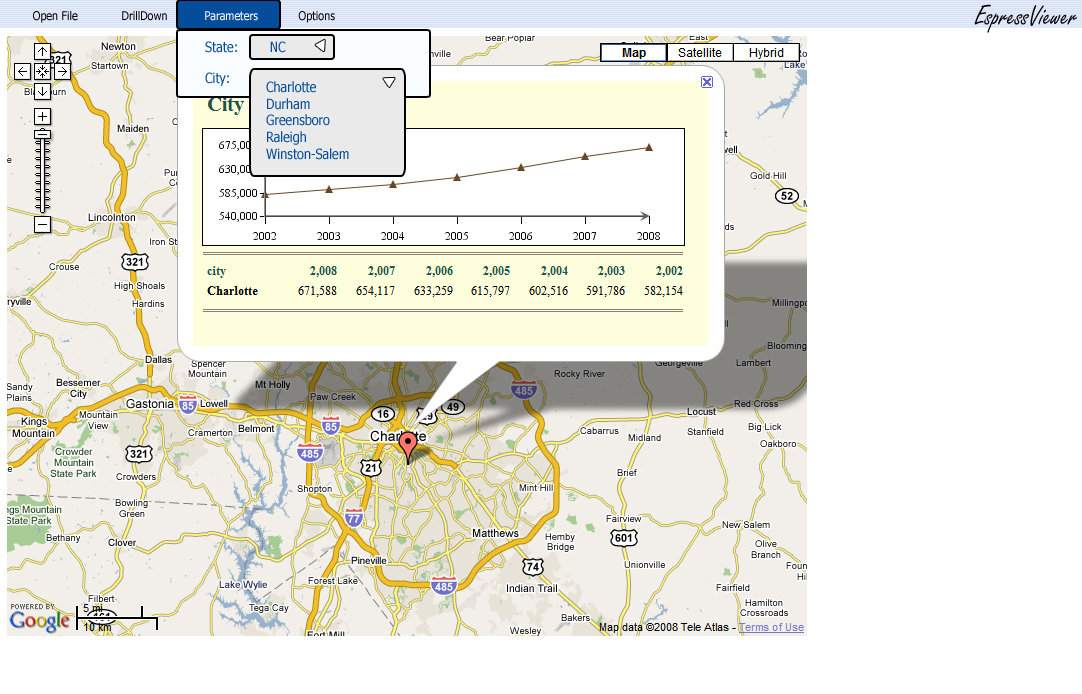
Task: Click Gastonia label on the map
Action: pos(150,404)
